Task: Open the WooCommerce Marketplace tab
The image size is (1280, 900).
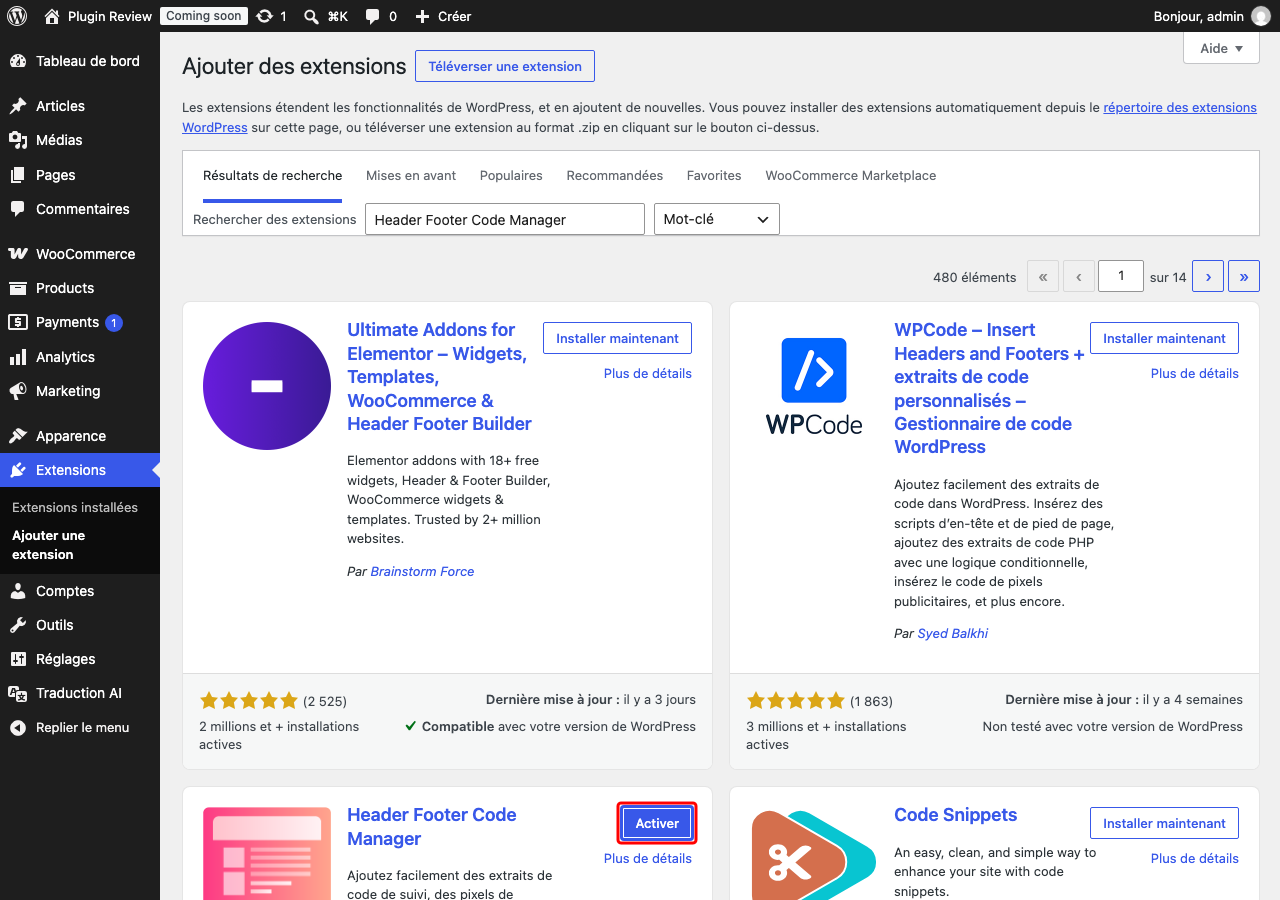Action: click(851, 176)
